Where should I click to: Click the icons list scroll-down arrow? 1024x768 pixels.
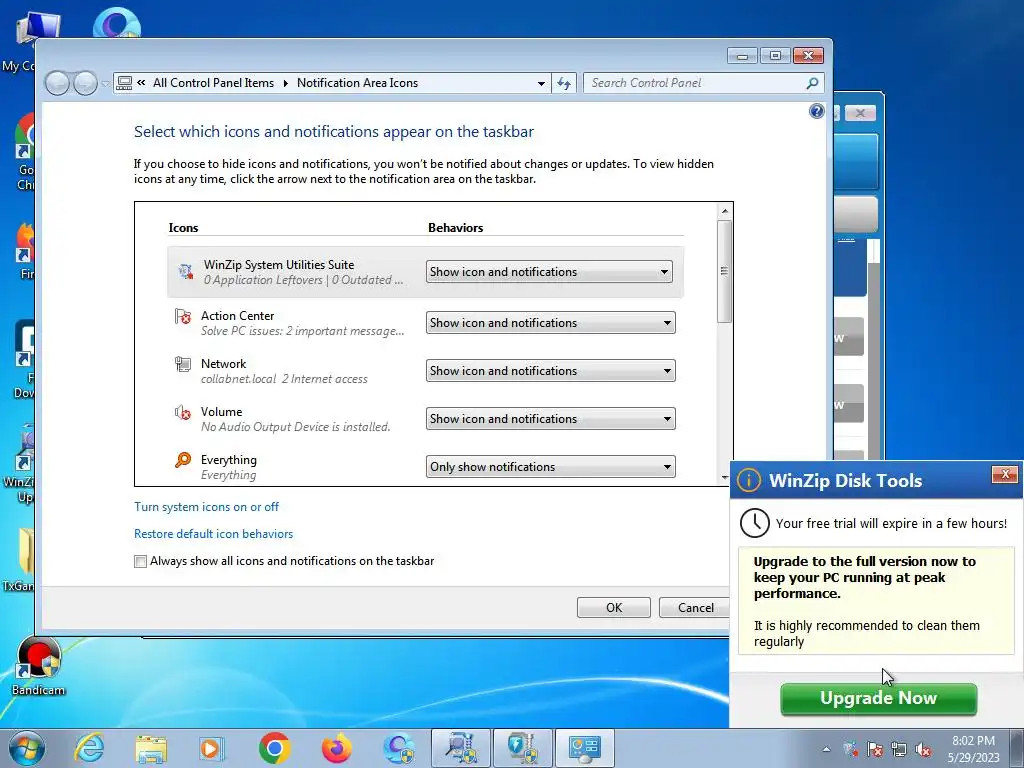click(724, 478)
